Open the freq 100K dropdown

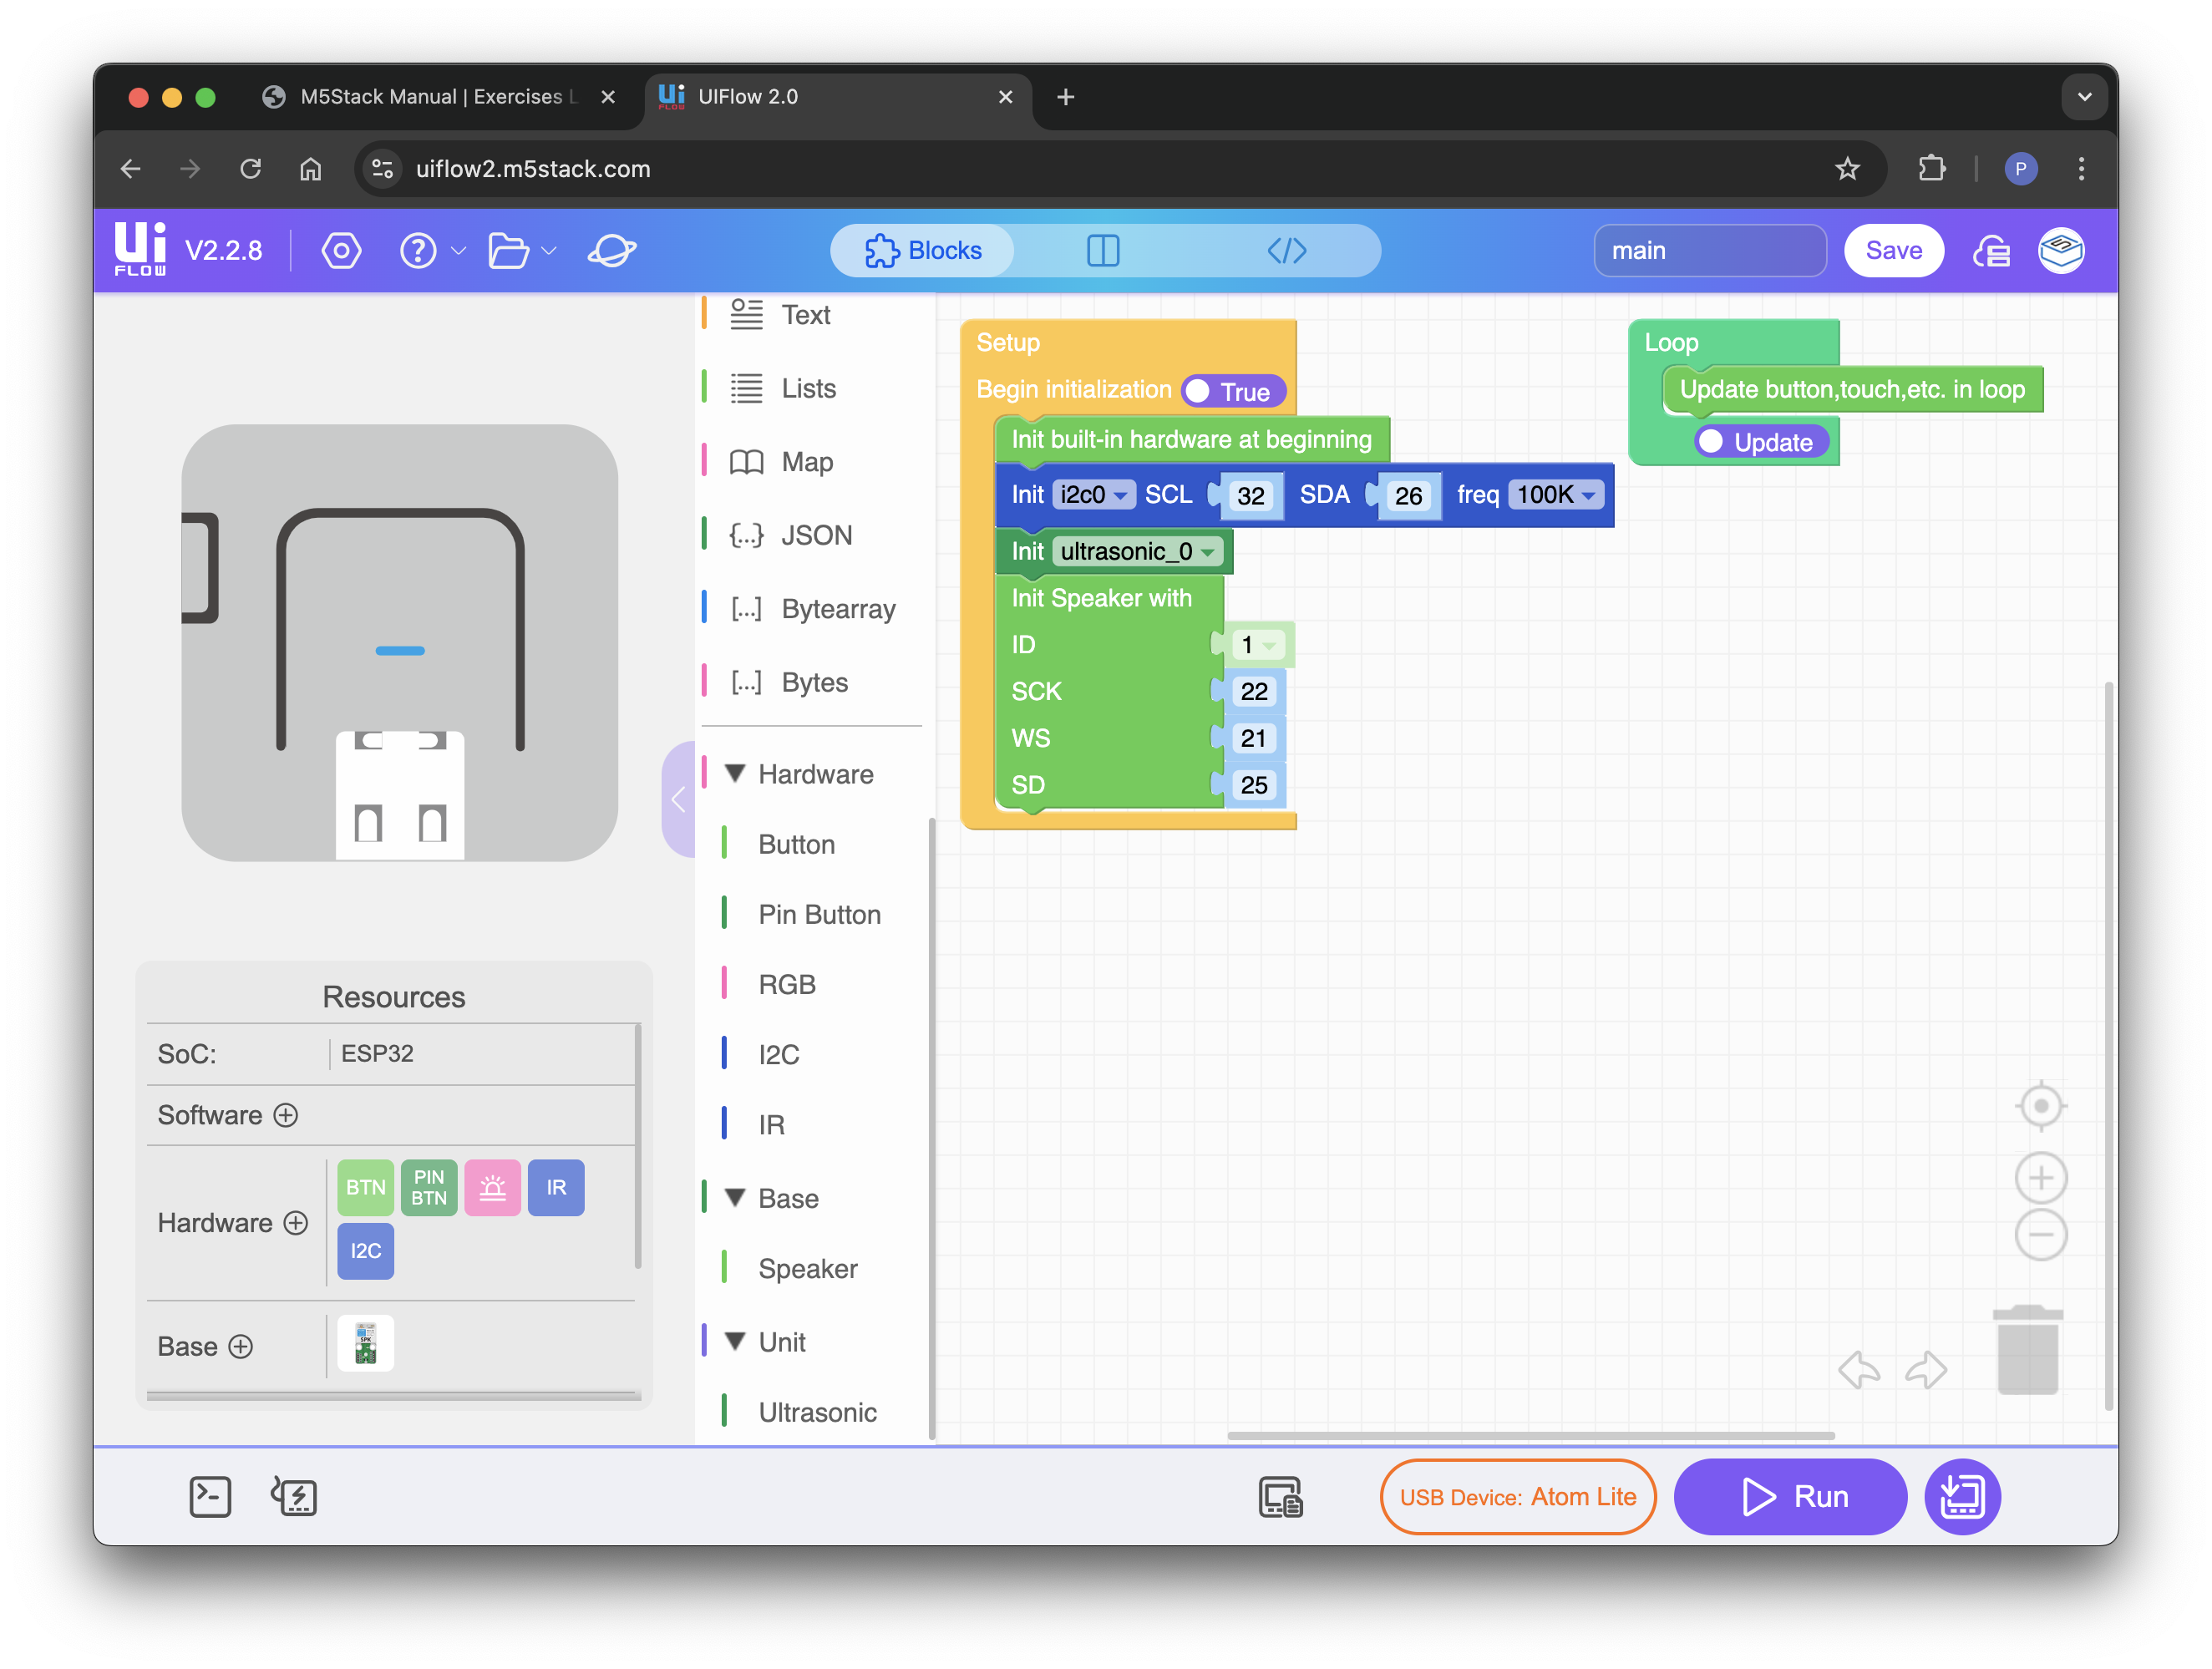(x=1555, y=494)
